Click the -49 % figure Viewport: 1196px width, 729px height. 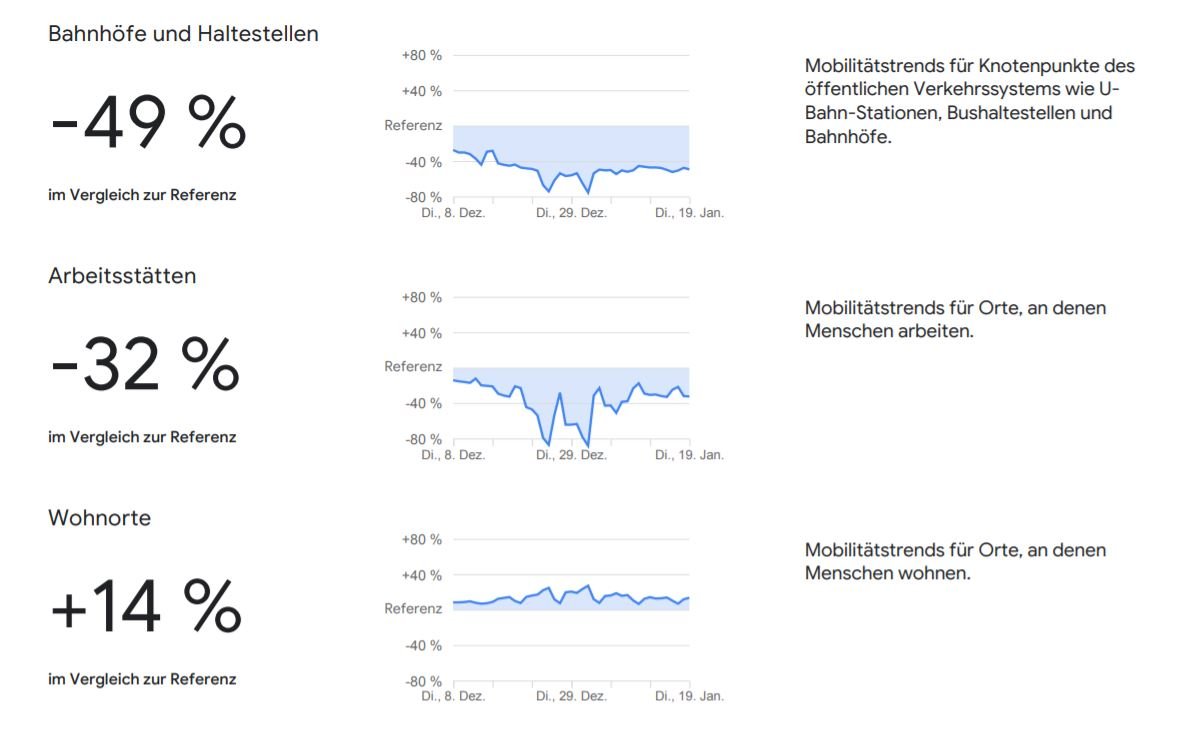tap(148, 124)
